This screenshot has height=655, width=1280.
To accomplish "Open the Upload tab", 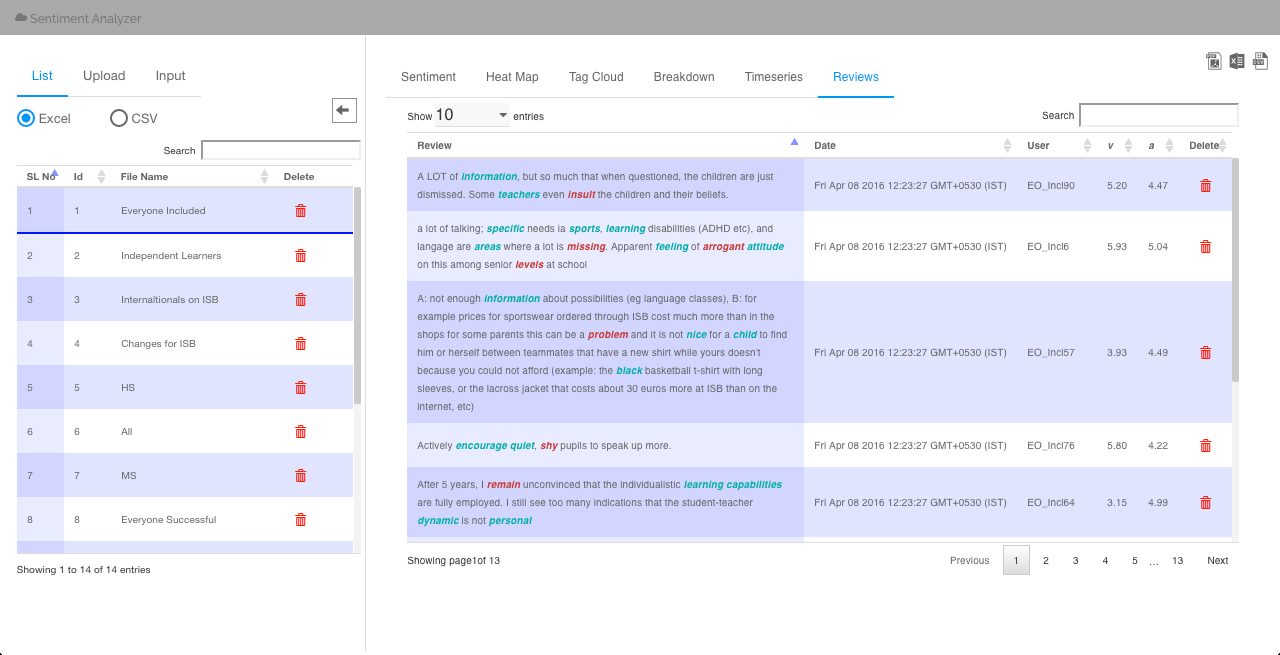I will pyautogui.click(x=104, y=76).
